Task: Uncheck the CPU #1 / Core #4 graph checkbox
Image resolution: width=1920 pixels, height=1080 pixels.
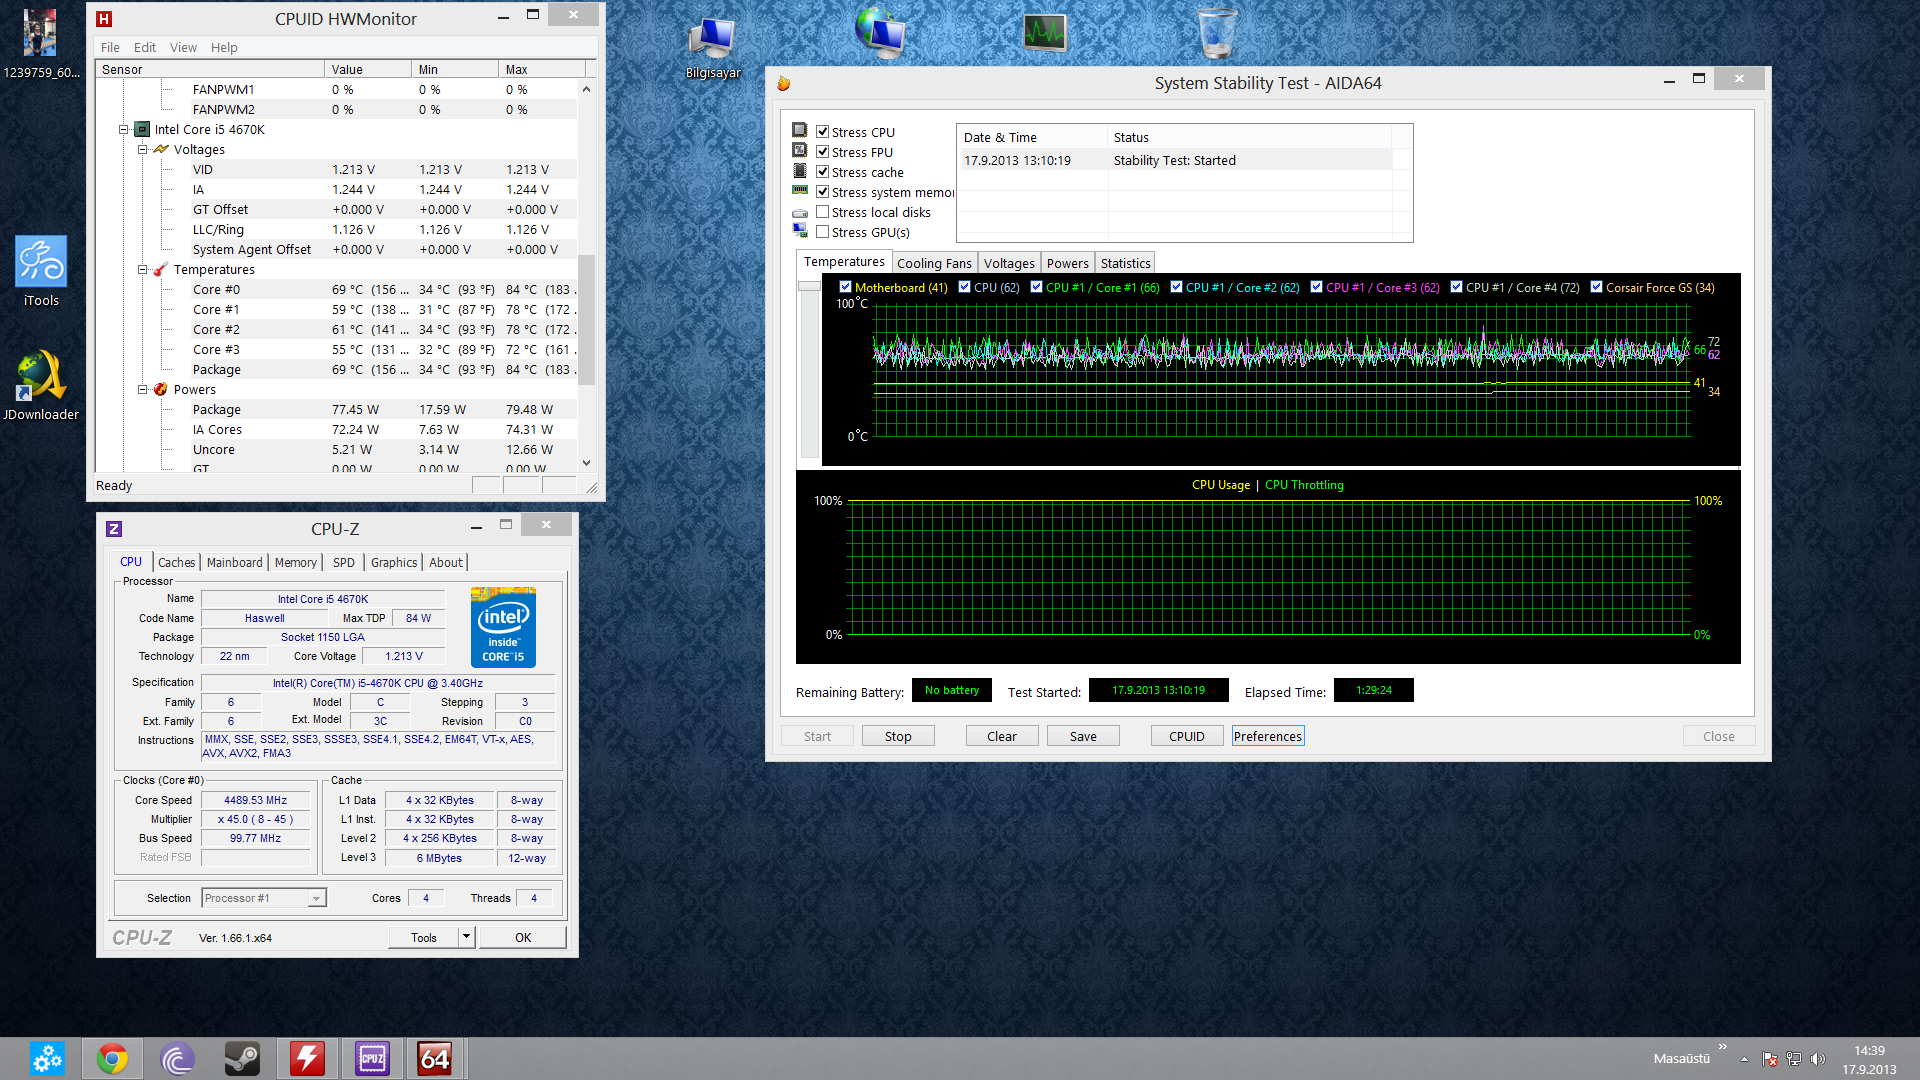Action: click(1456, 287)
